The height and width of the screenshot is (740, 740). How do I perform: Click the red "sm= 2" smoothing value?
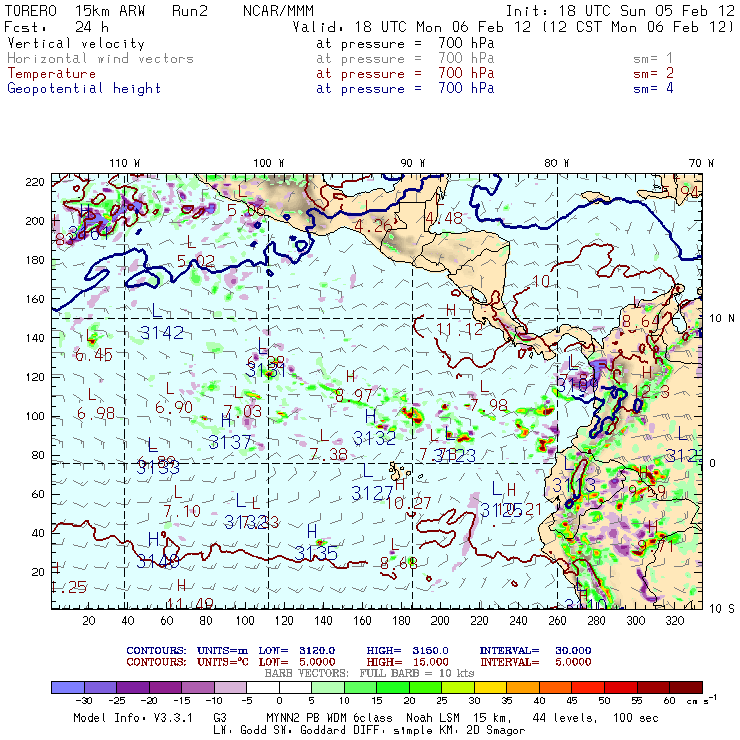tap(653, 74)
